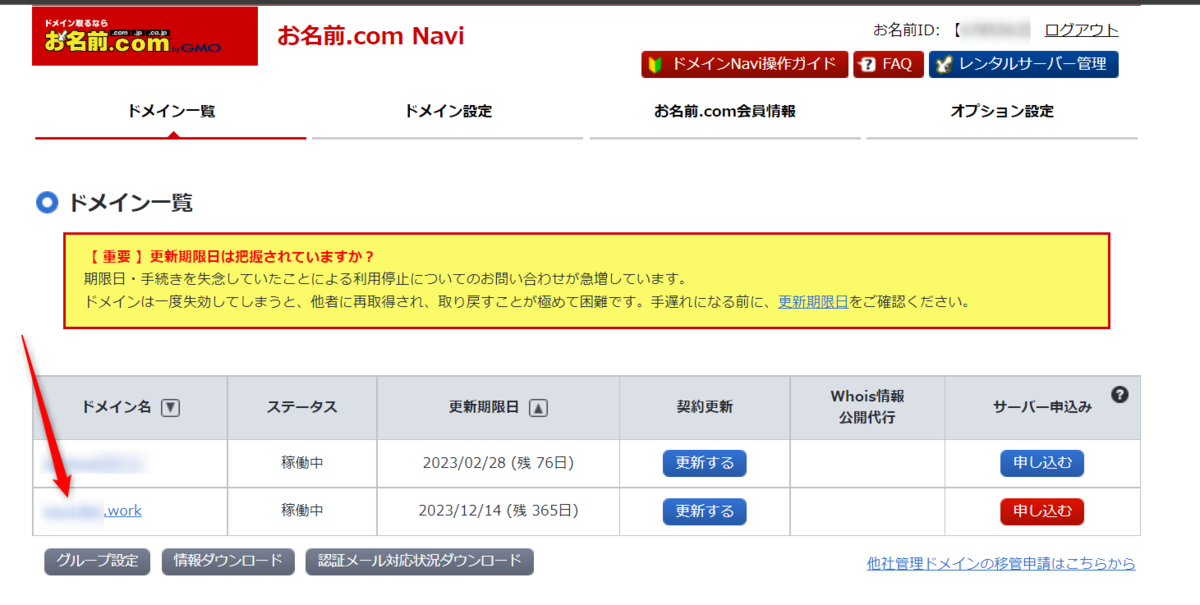Viewport: 1200px width, 605px height.
Task: Click the 情報ダウンロード button
Action: 228,561
